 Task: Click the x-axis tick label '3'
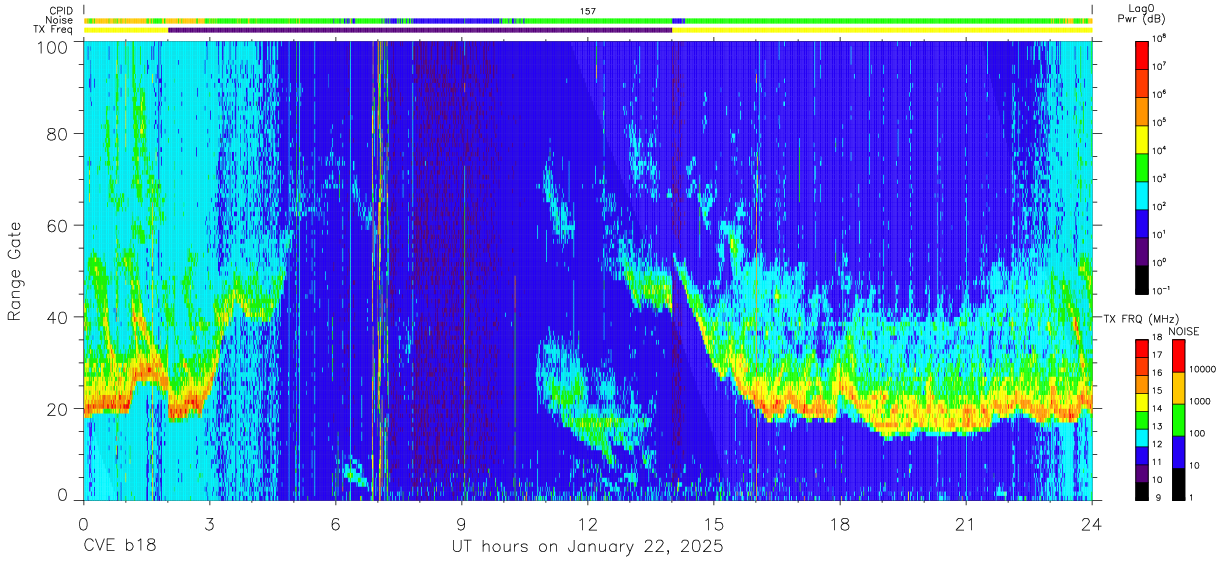click(210, 524)
